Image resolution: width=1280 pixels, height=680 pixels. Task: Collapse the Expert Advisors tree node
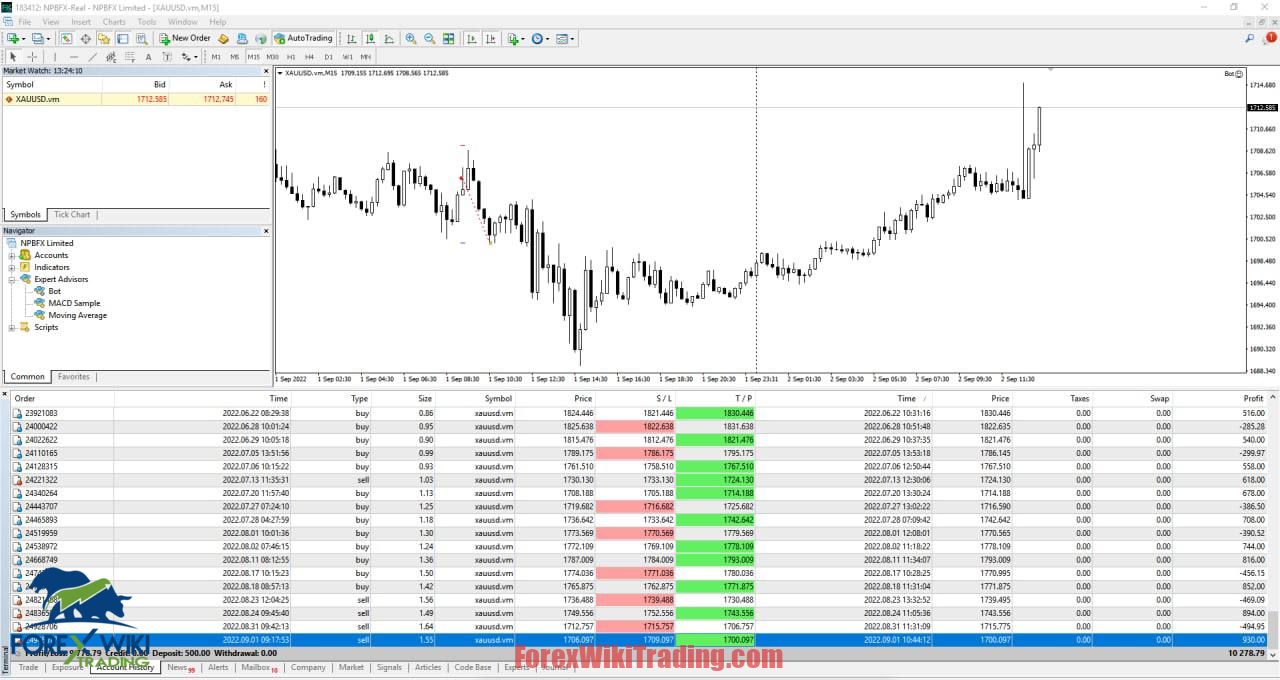[12, 279]
